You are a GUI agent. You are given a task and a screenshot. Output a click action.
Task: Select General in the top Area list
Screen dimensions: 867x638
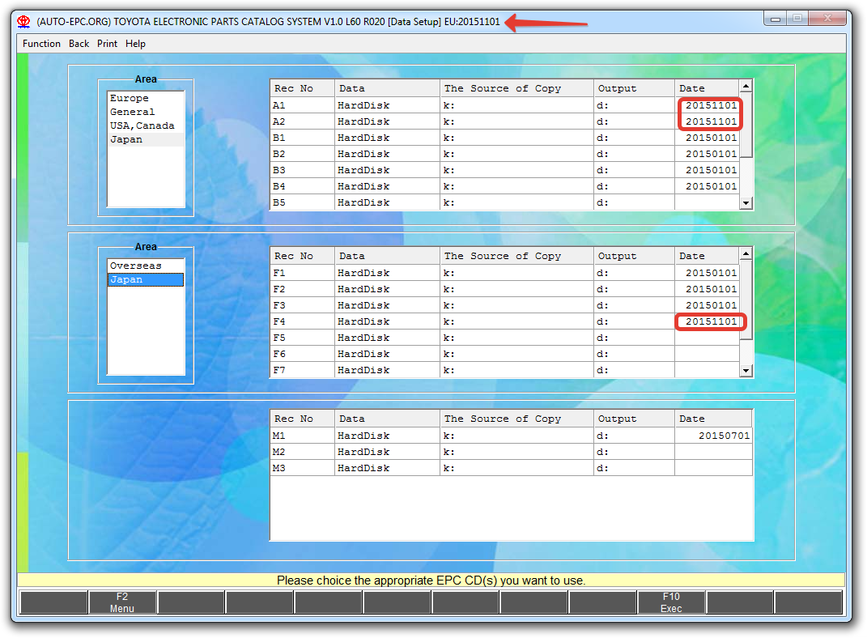(x=146, y=112)
